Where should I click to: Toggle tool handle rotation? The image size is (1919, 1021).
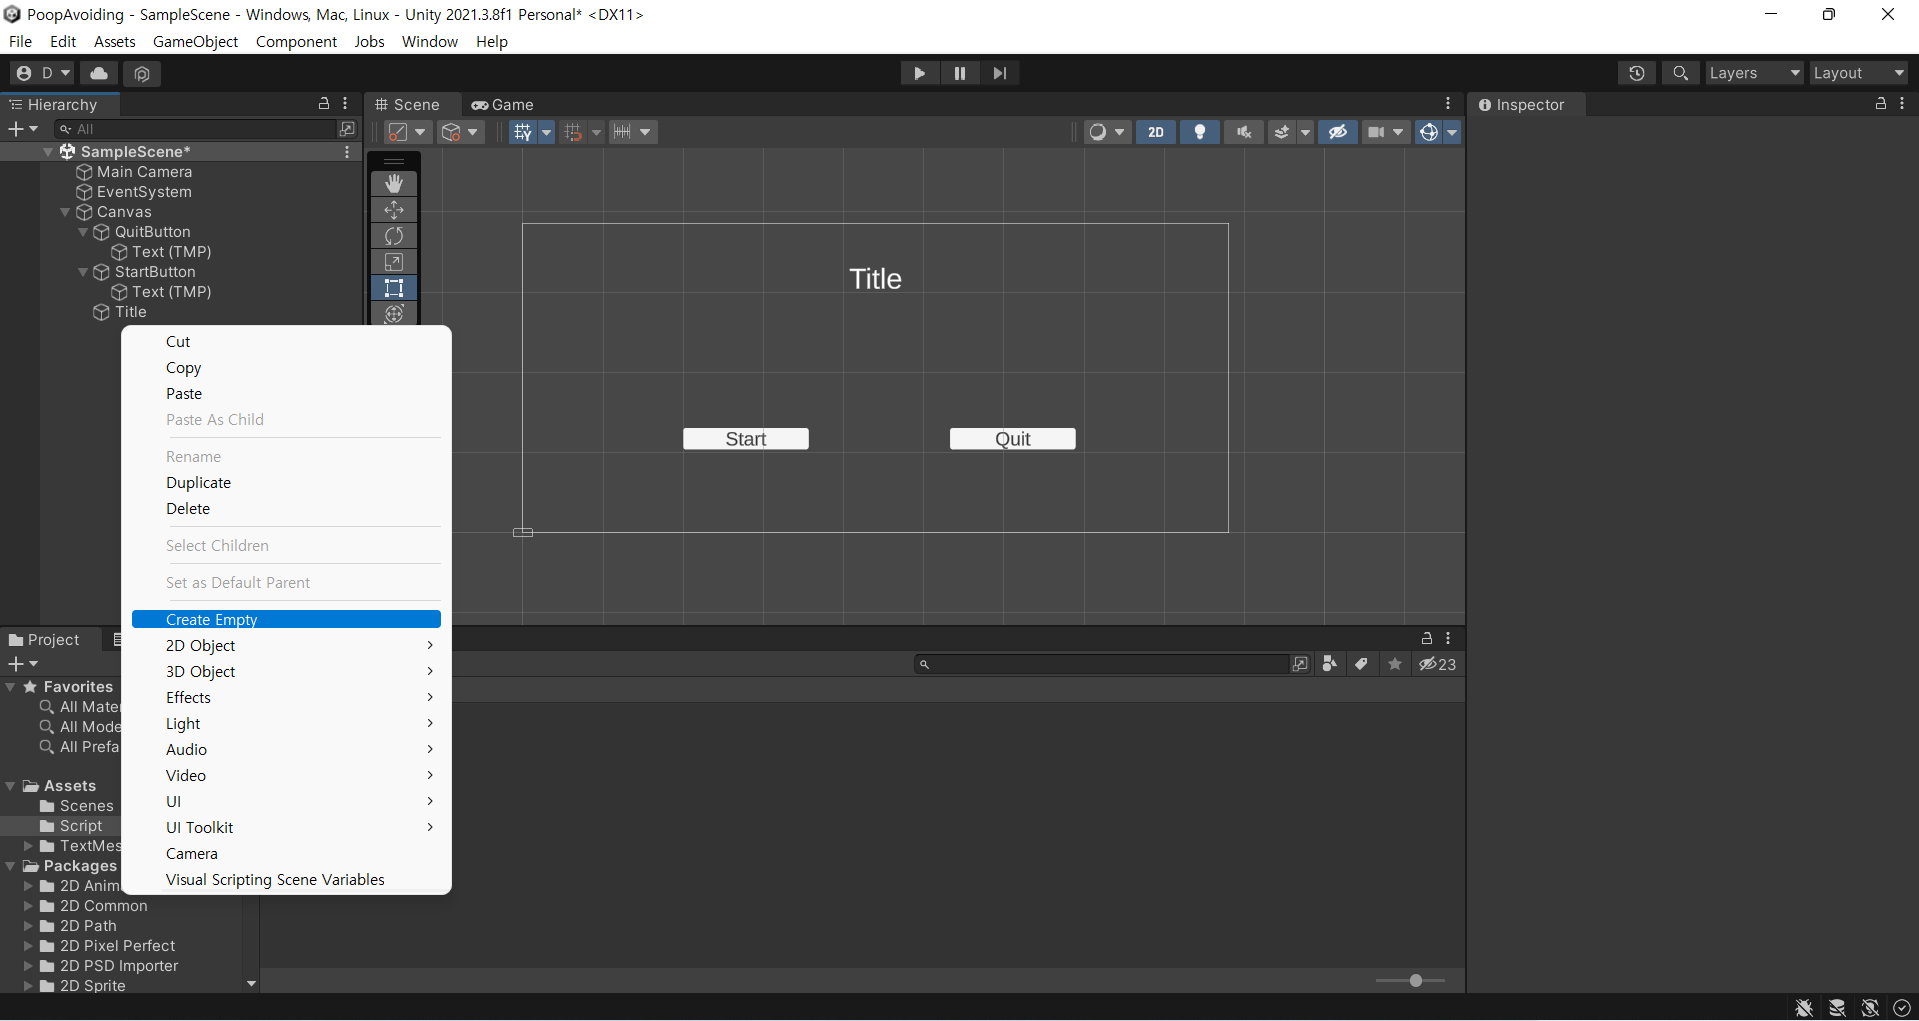tap(461, 132)
